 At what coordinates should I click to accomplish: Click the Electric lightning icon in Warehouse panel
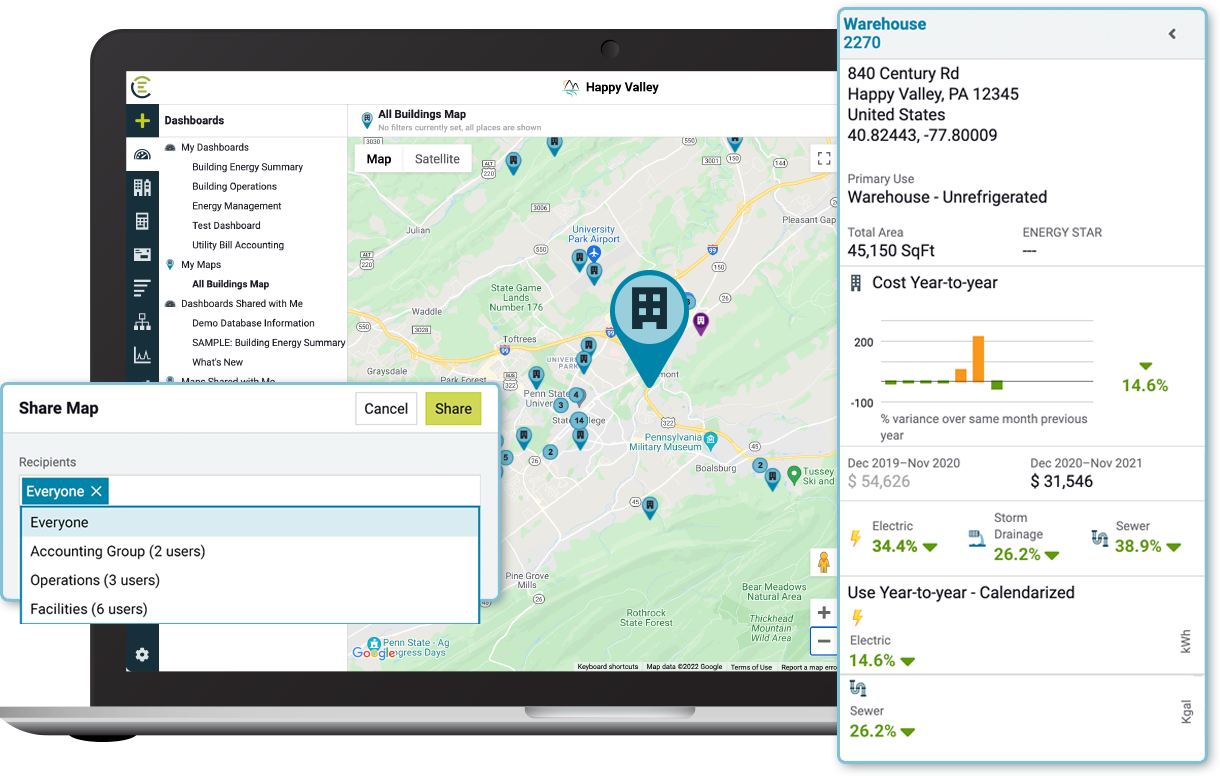tap(856, 538)
